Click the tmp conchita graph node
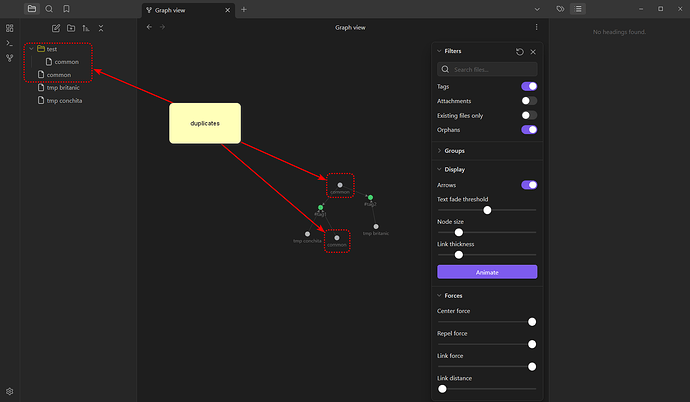This screenshot has height=402, width=690. [x=307, y=234]
